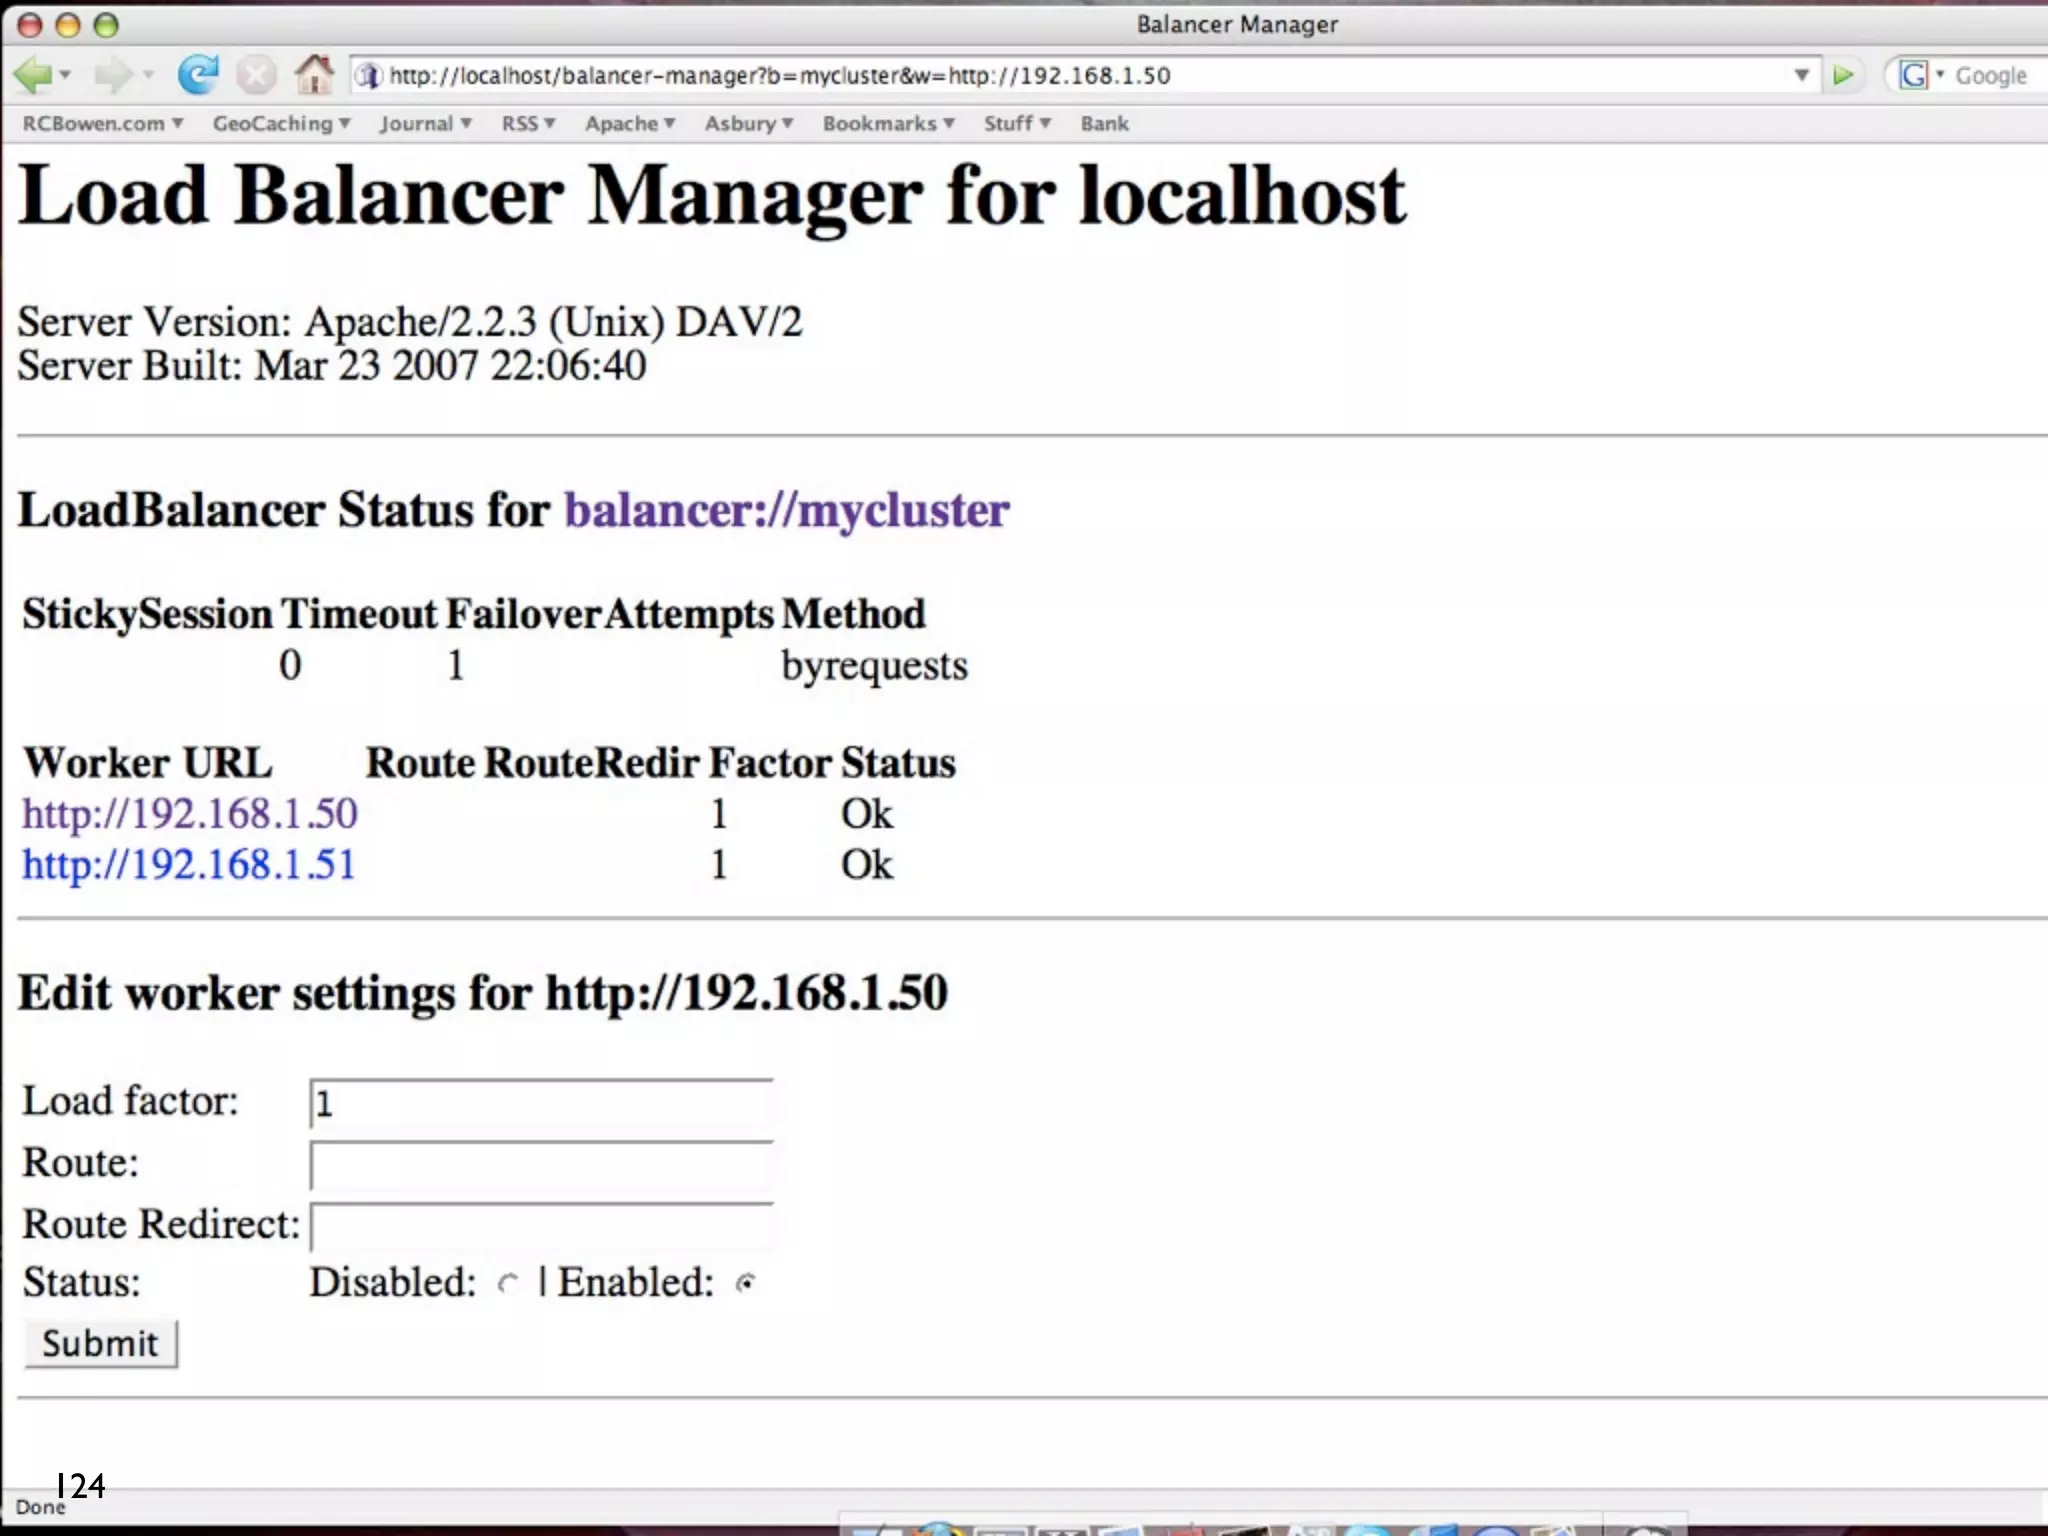Select the Disabled status radio button
Viewport: 2048px width, 1536px height.
508,1283
